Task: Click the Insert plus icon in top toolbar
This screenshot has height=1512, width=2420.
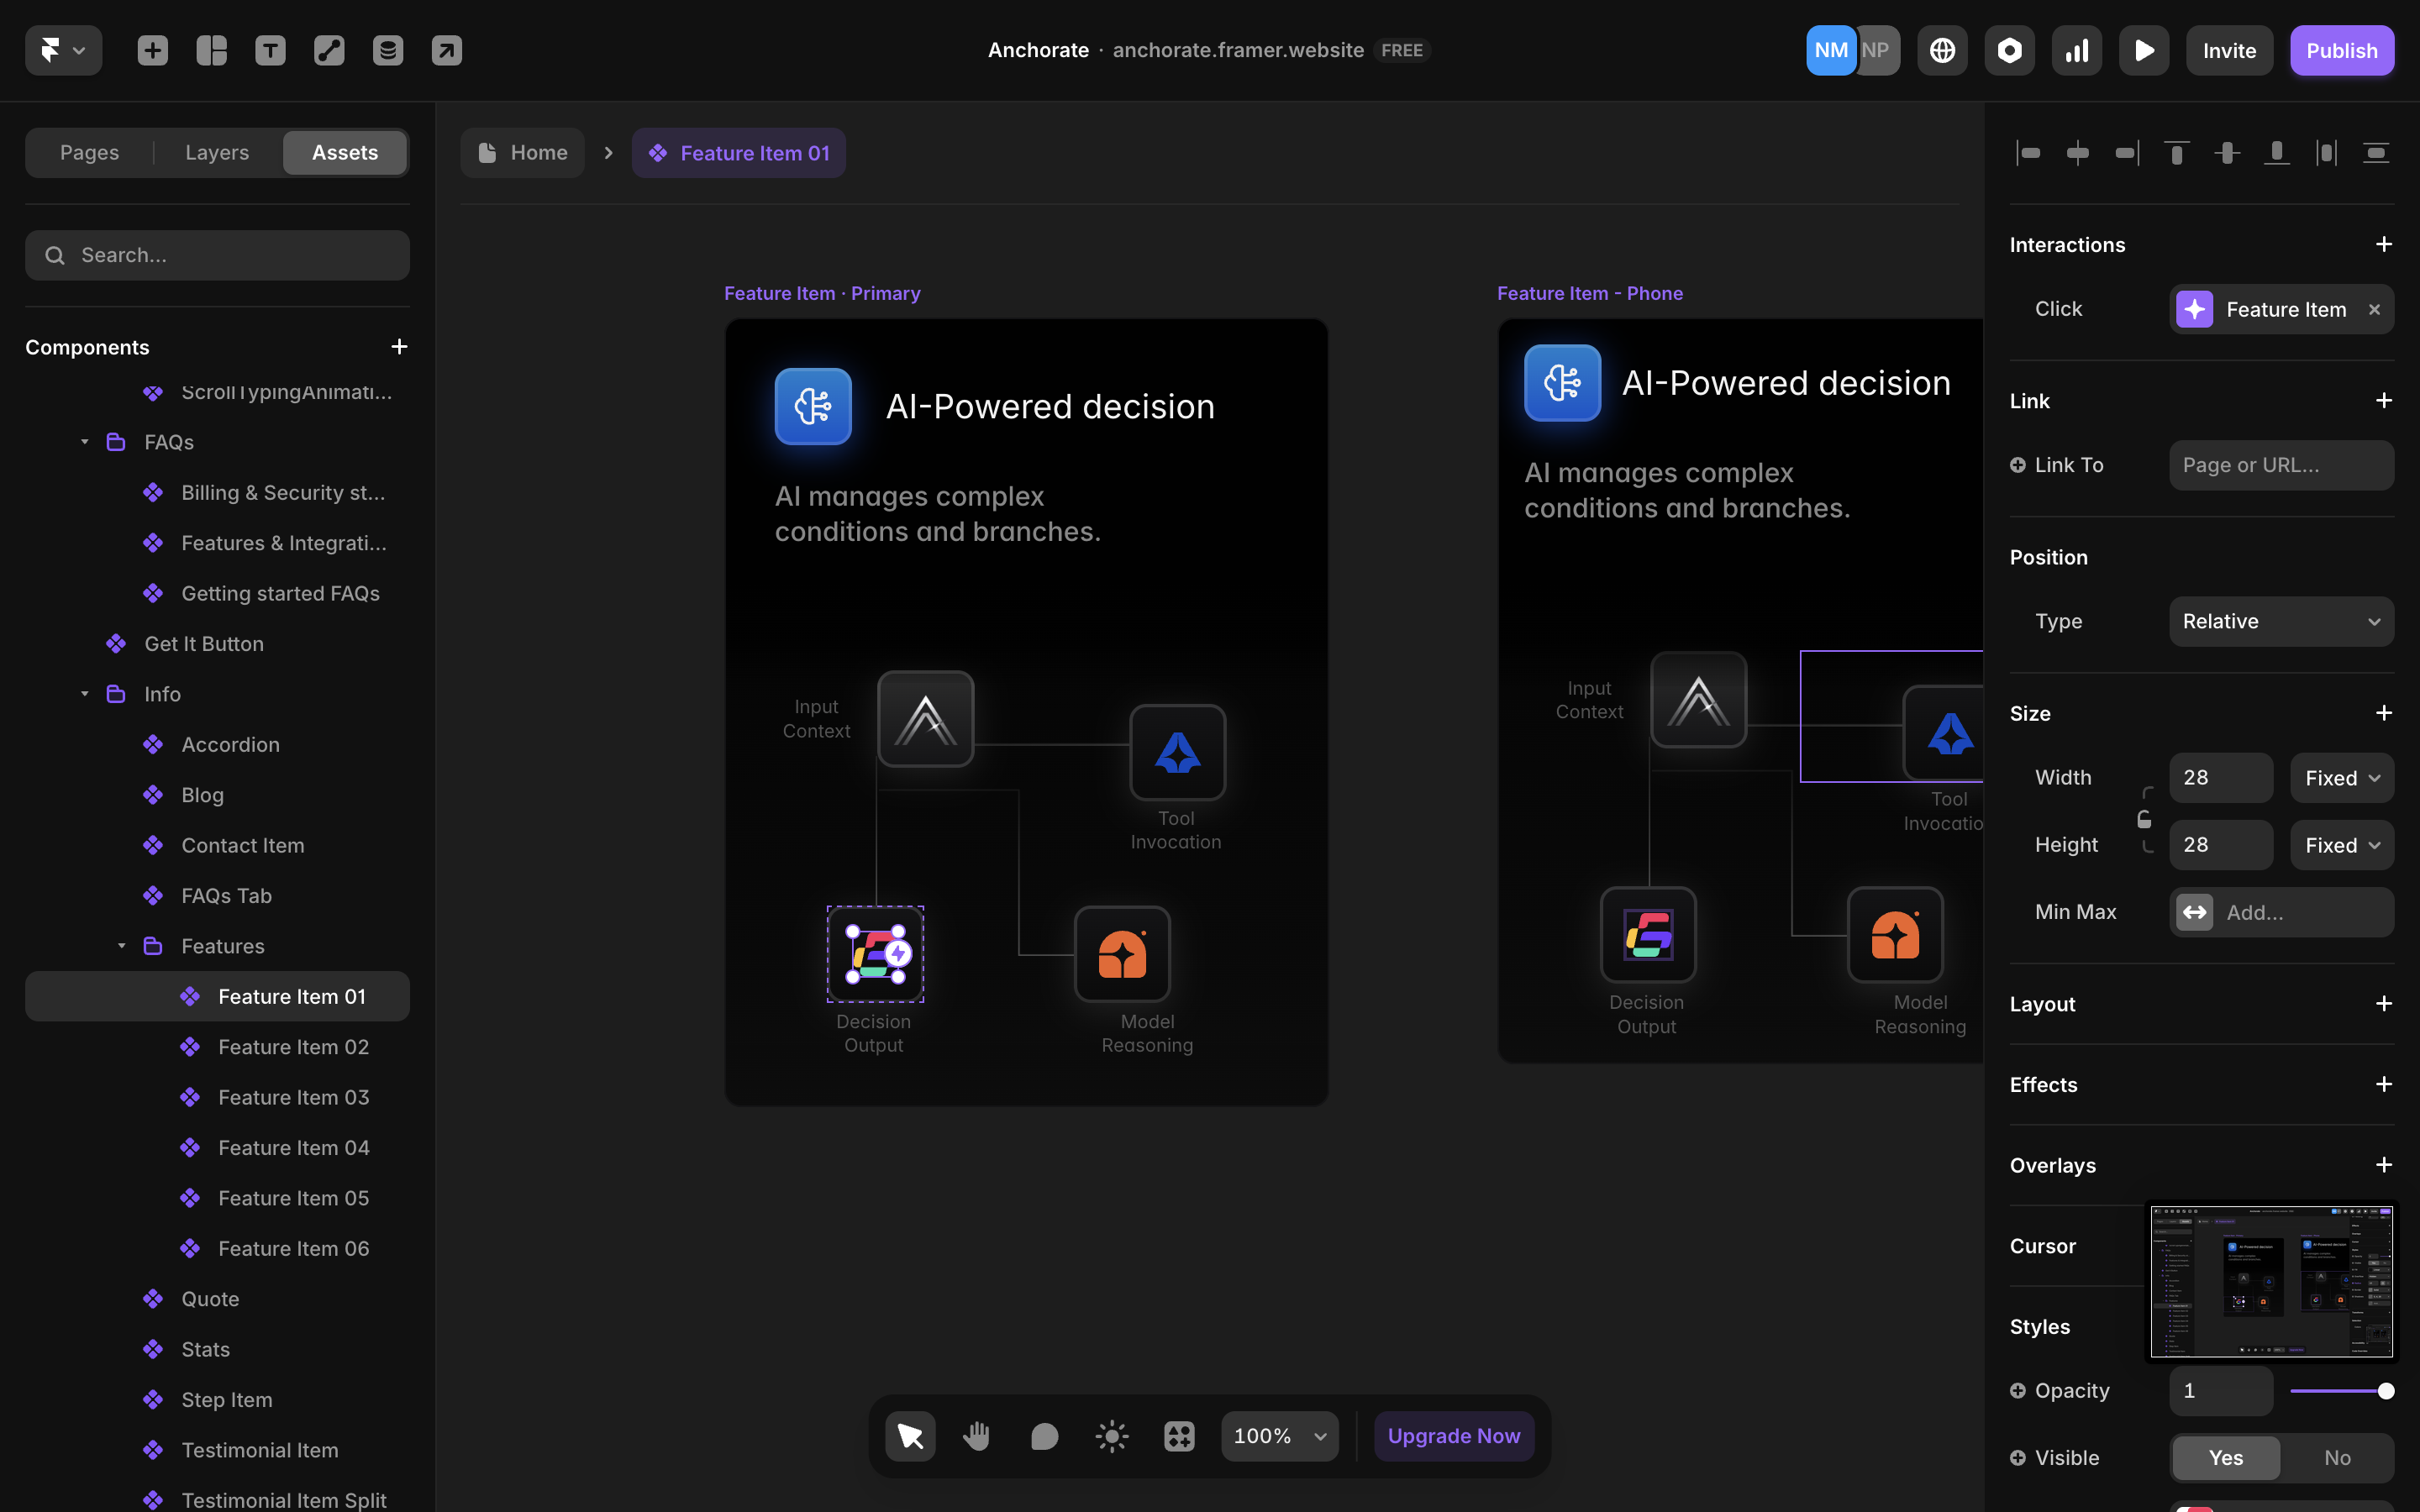Action: 153,50
